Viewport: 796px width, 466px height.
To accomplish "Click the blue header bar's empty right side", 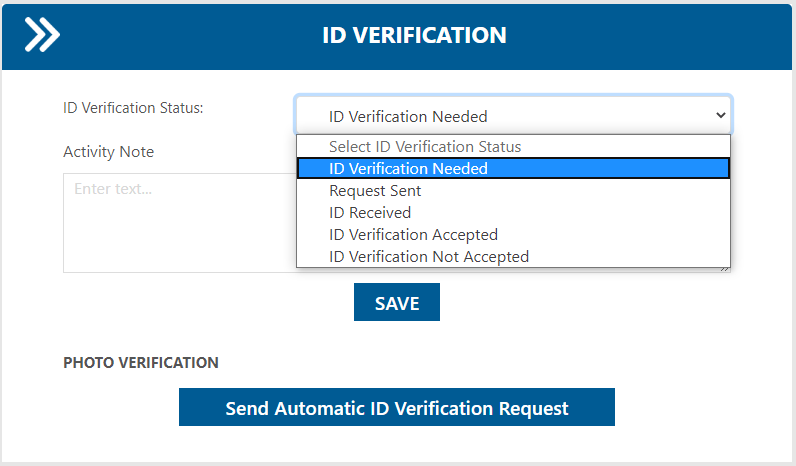I will [x=680, y=35].
